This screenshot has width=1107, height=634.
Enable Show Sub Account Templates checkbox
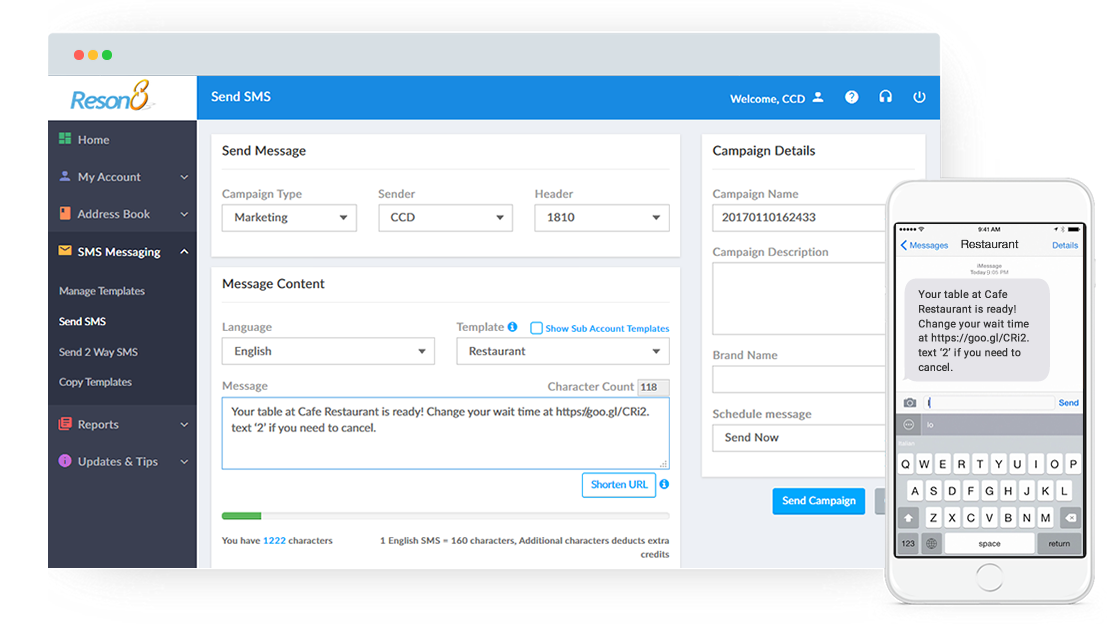click(x=537, y=328)
